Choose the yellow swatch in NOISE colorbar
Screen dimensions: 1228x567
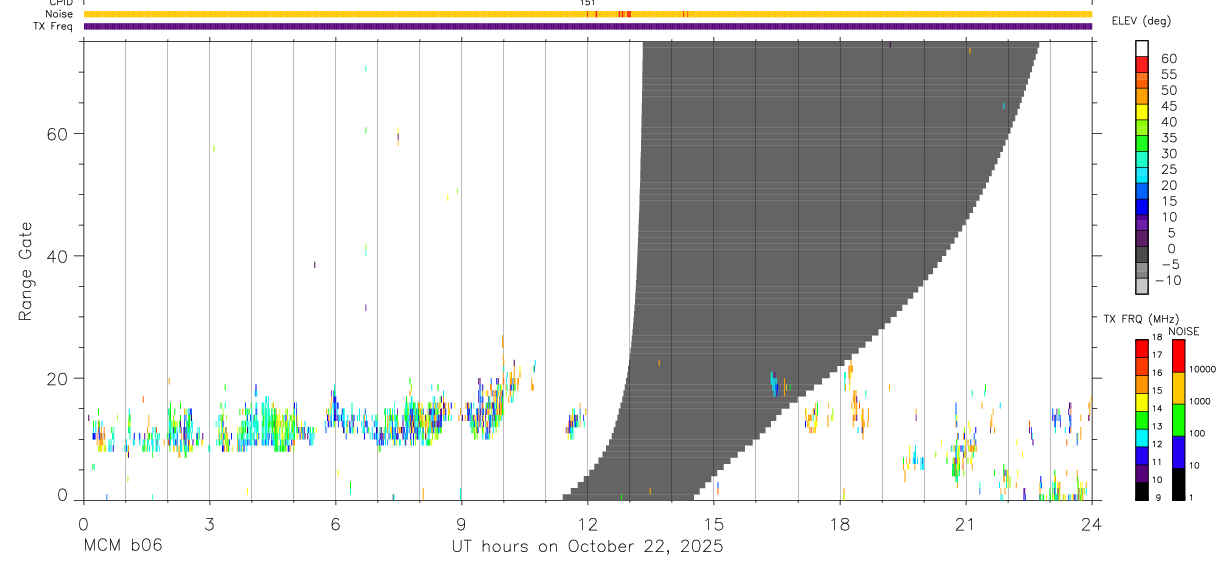click(x=1178, y=387)
